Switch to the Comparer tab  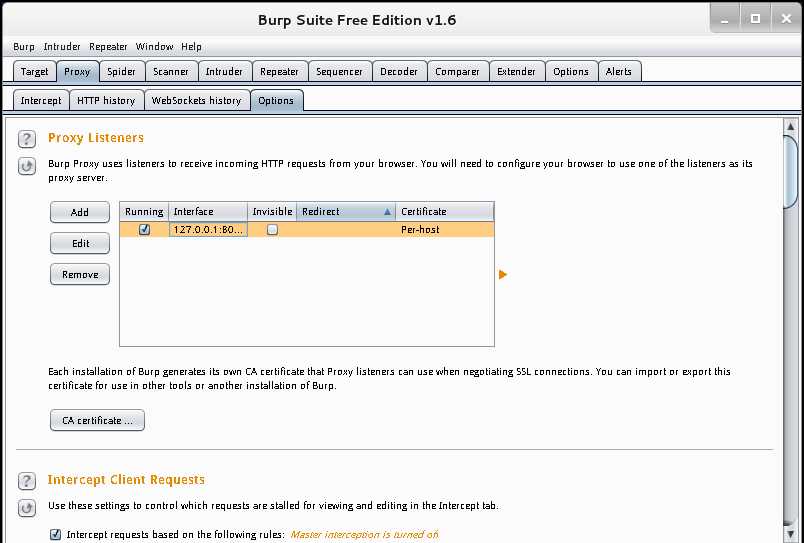point(457,72)
